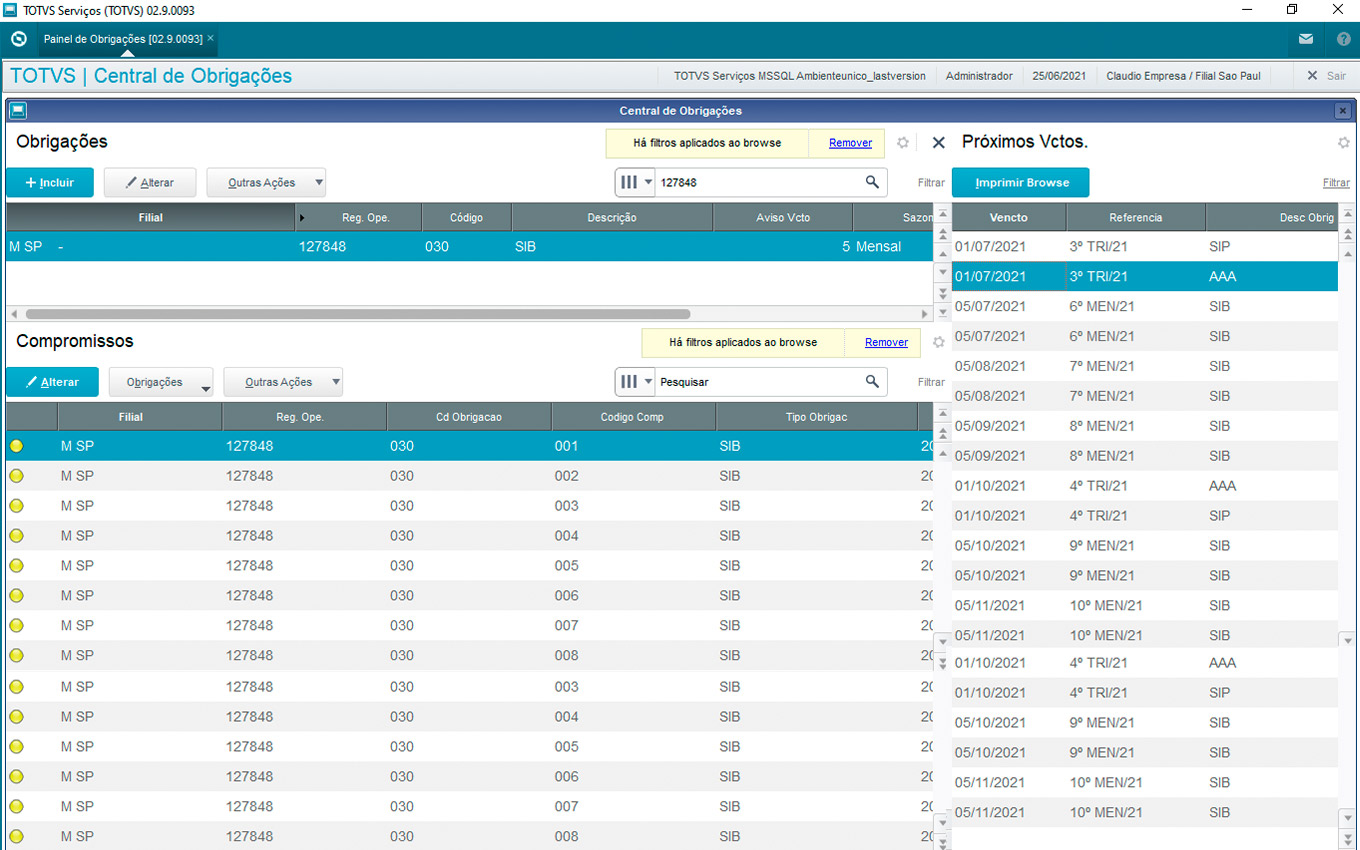This screenshot has width=1360, height=850.
Task: Click search magnifier in Obrigações search box
Action: tap(872, 182)
